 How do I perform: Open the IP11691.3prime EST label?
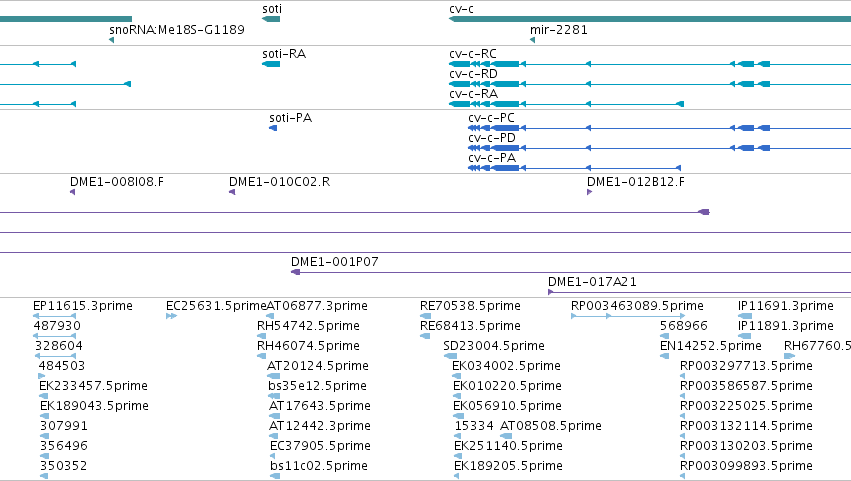coord(786,306)
